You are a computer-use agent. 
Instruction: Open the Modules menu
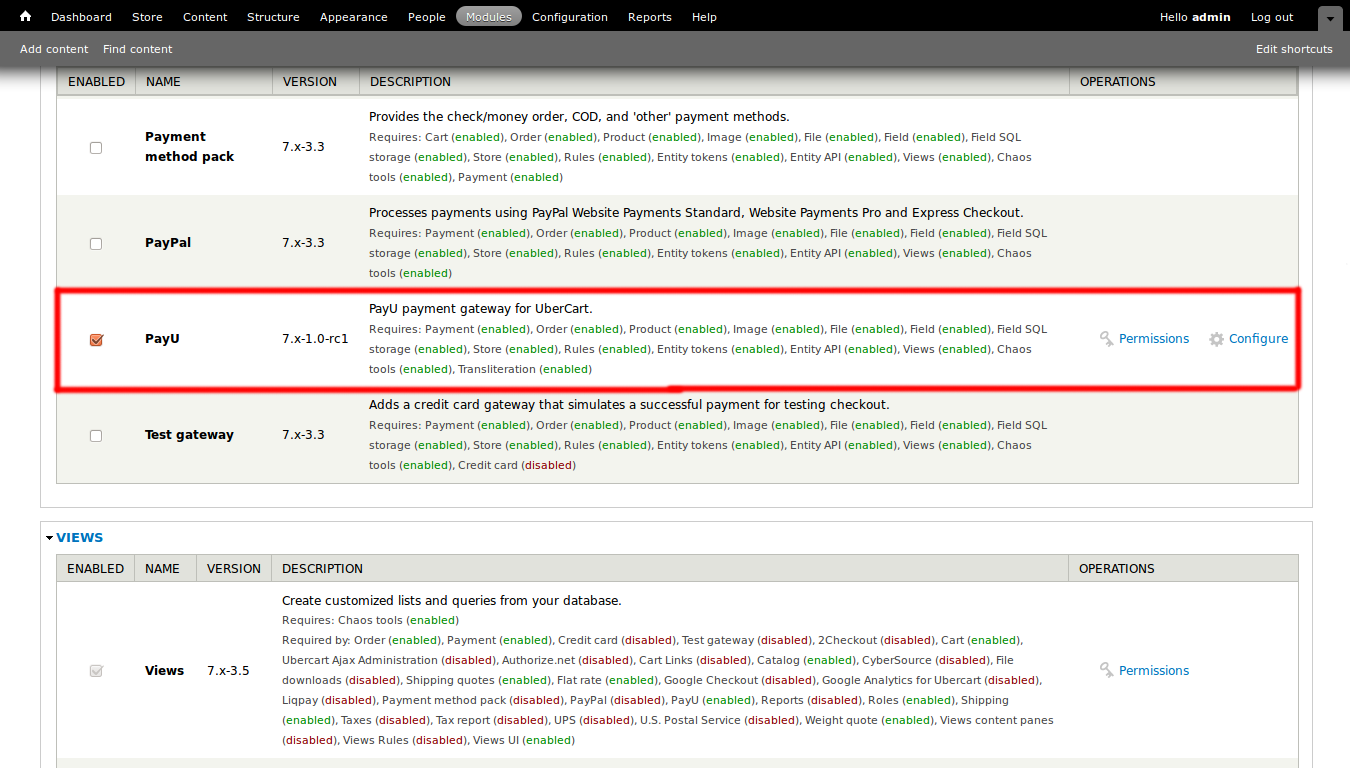pos(488,17)
